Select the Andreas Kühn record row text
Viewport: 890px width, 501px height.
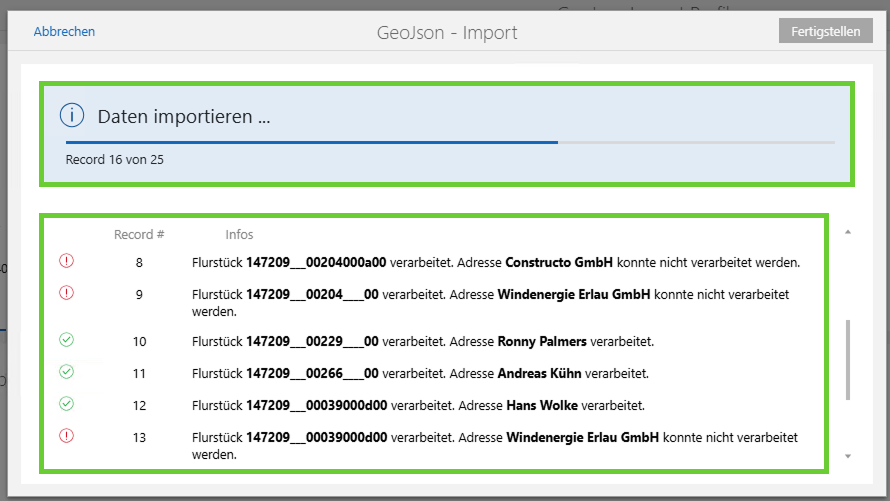pos(420,374)
